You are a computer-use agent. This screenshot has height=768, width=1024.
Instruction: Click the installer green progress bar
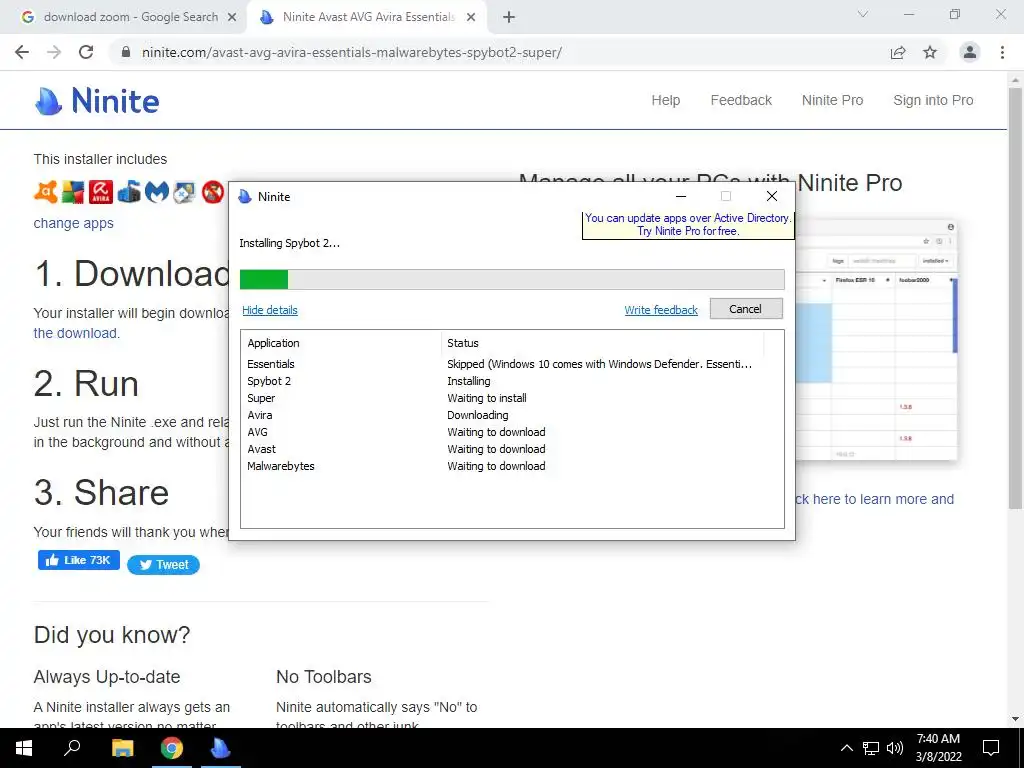click(512, 279)
